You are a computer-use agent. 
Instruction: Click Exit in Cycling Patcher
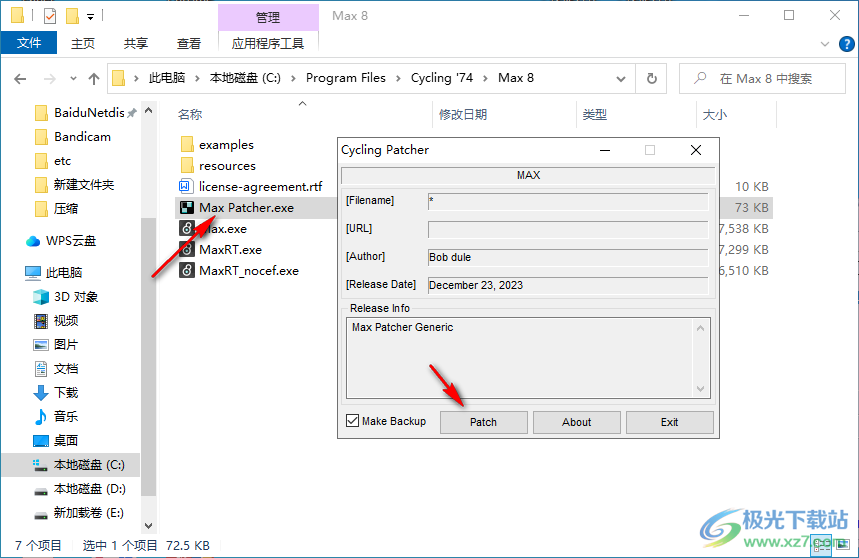[669, 422]
